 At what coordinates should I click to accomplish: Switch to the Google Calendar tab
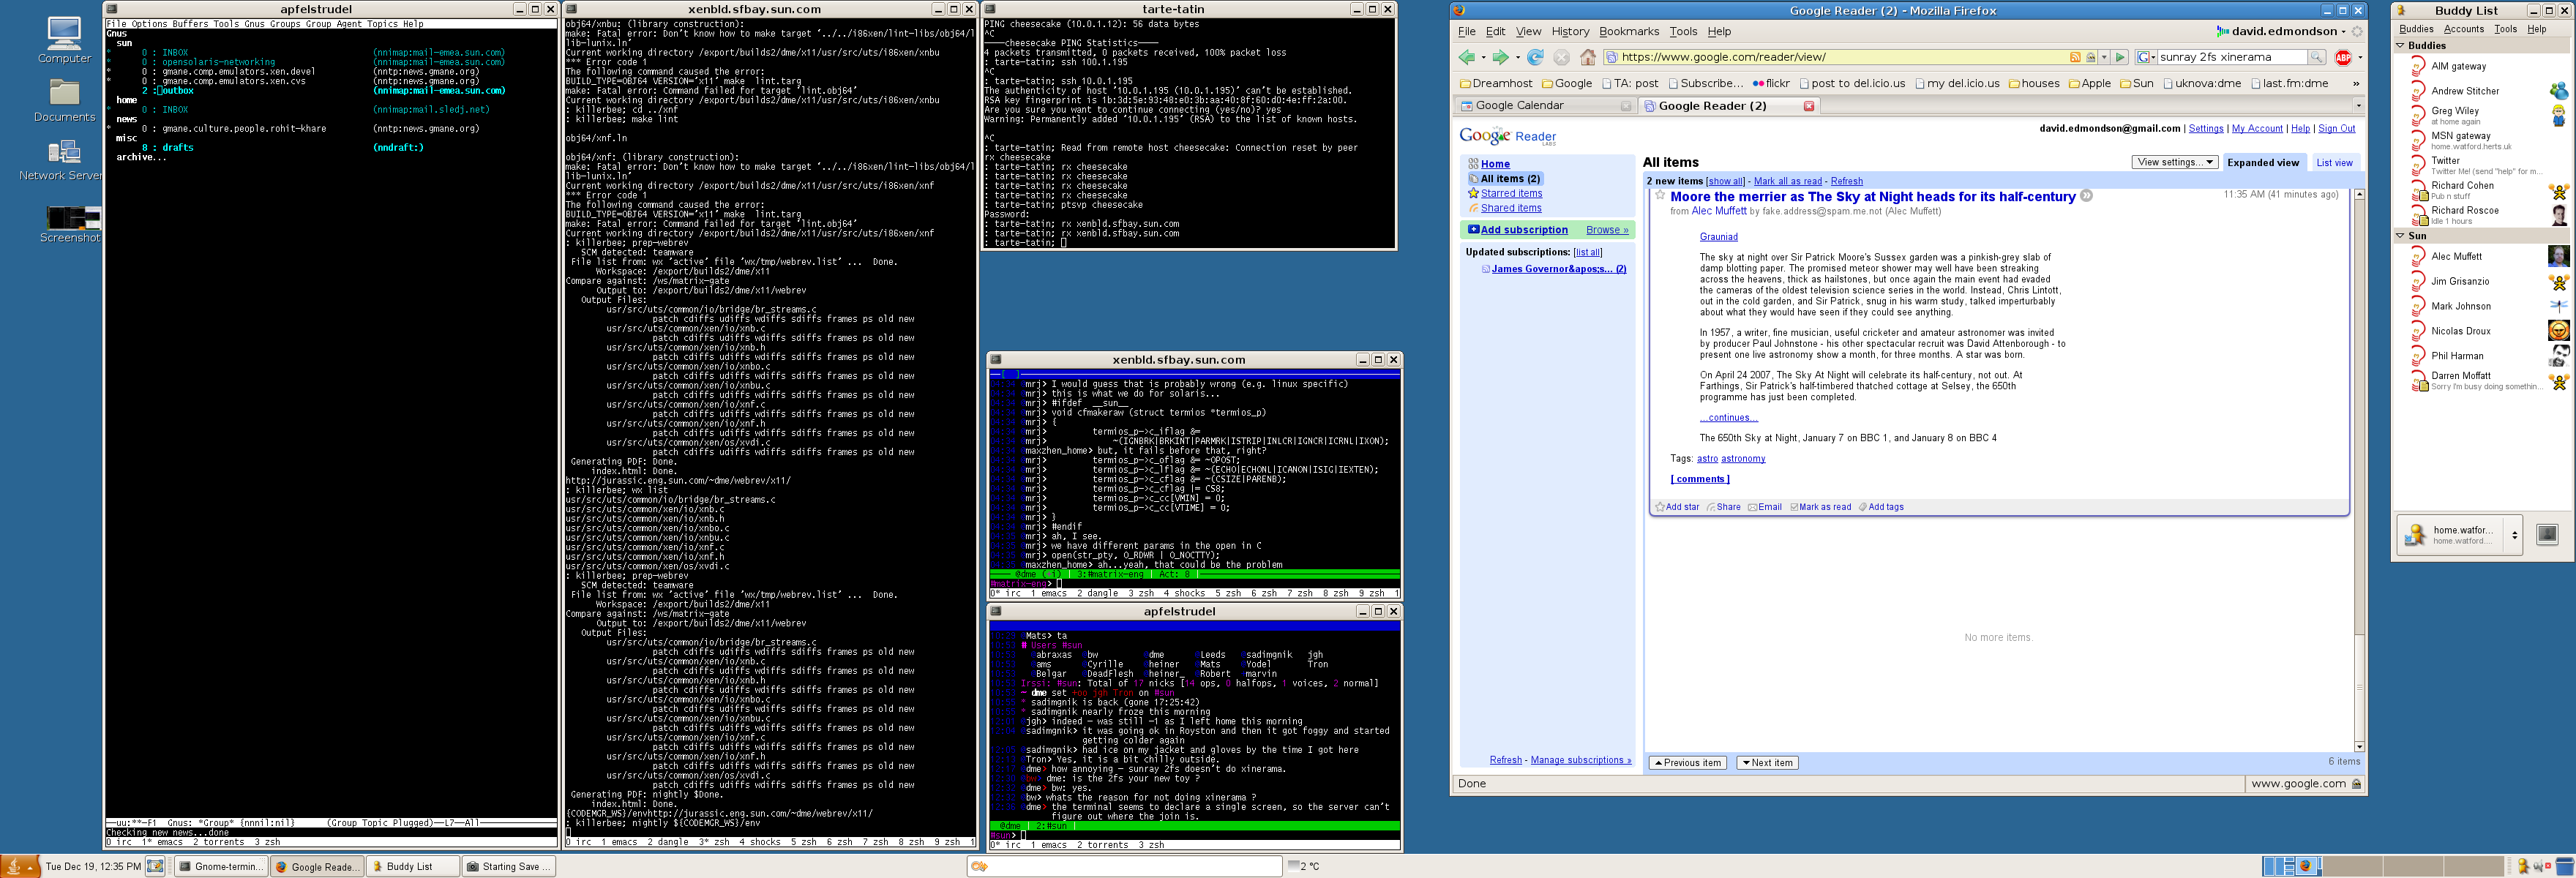pyautogui.click(x=1519, y=106)
